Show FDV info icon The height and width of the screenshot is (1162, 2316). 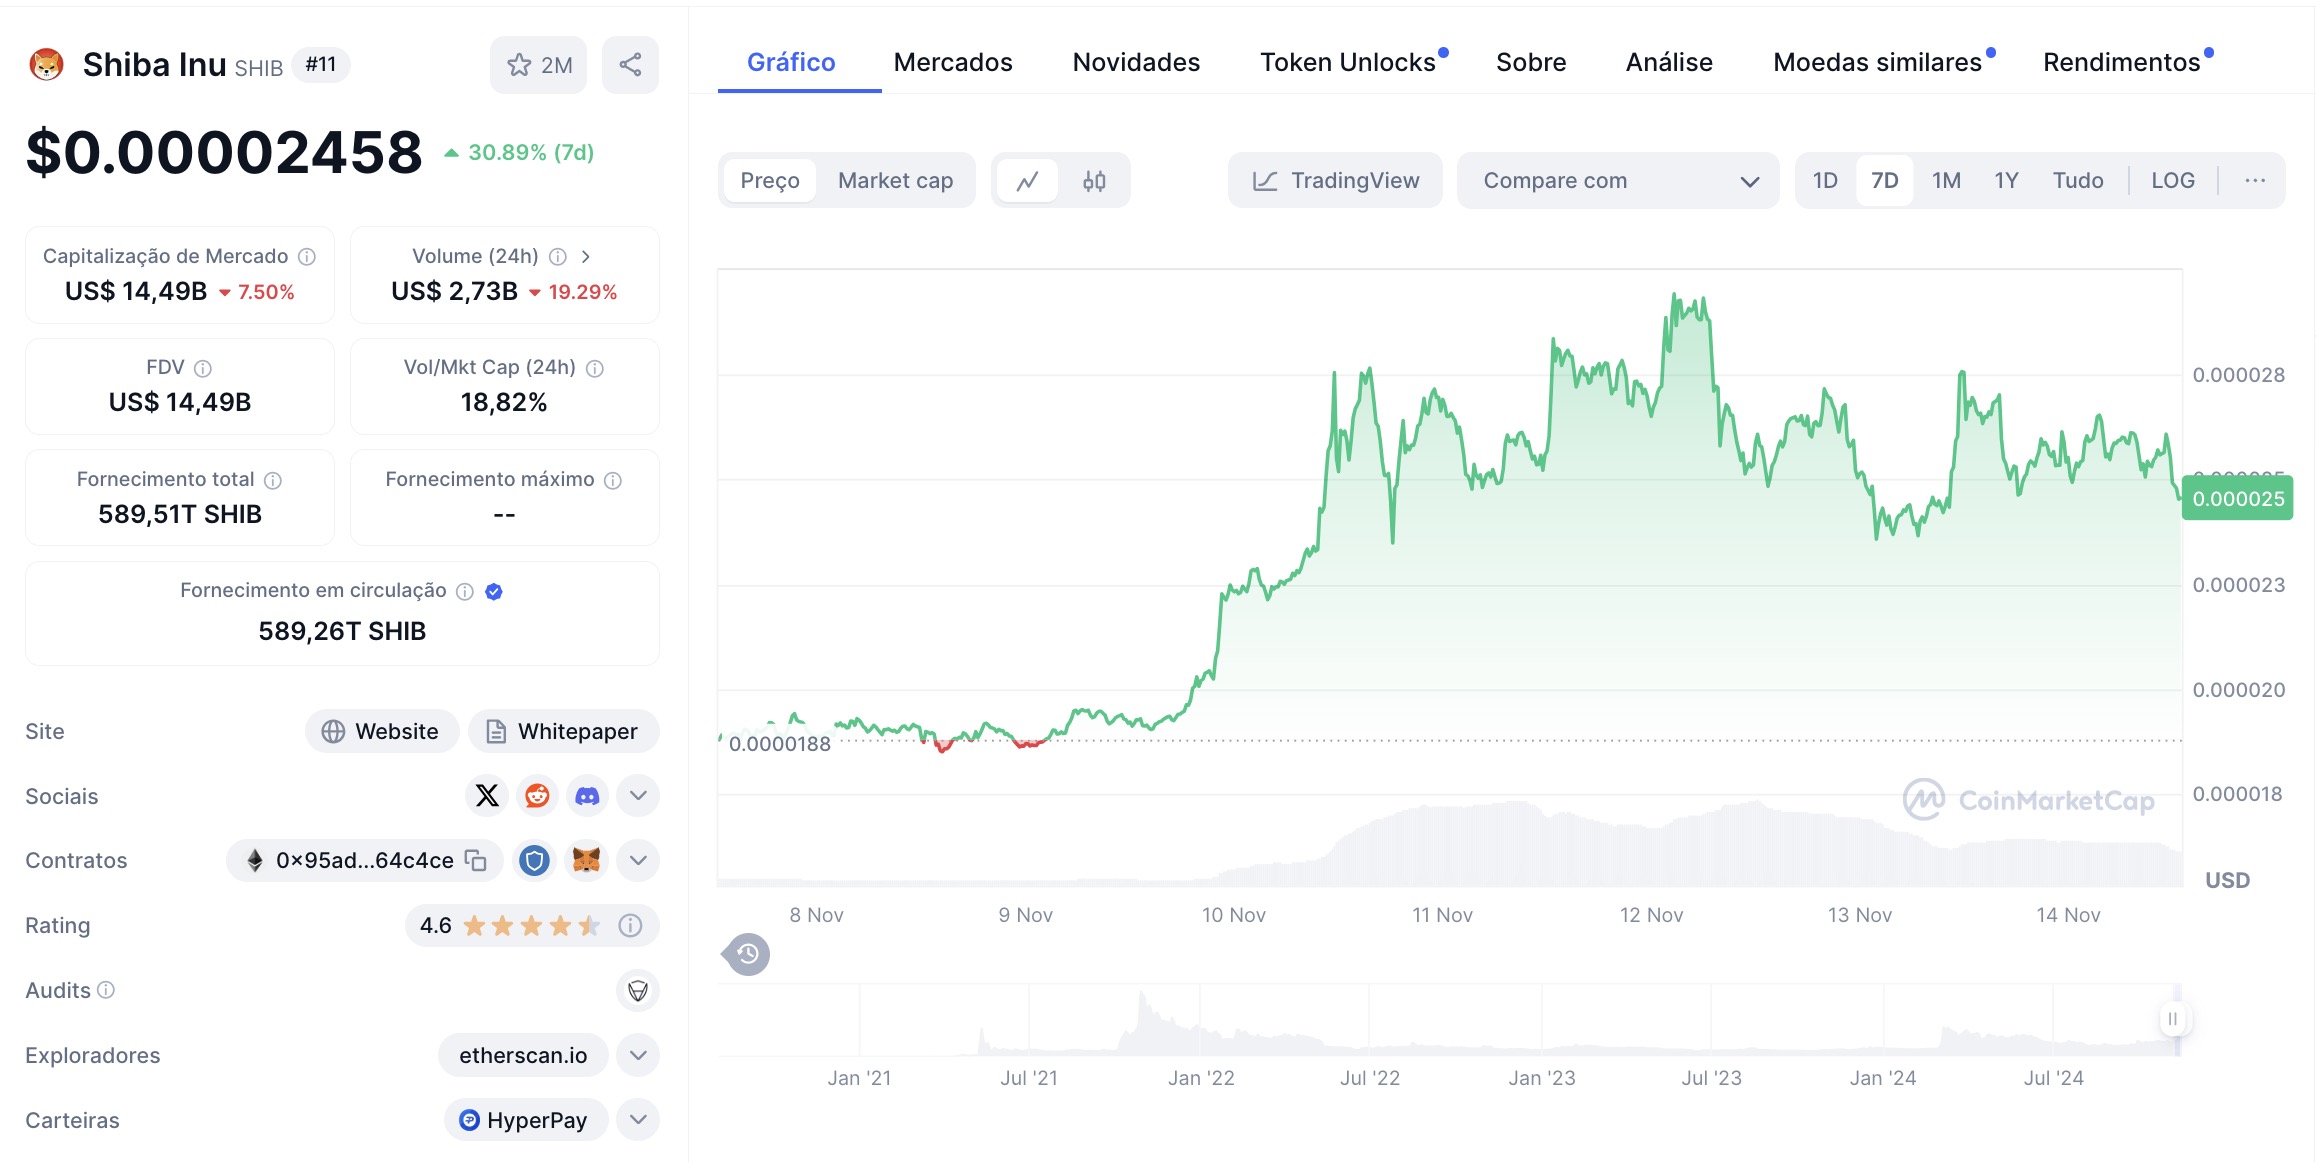click(x=203, y=369)
